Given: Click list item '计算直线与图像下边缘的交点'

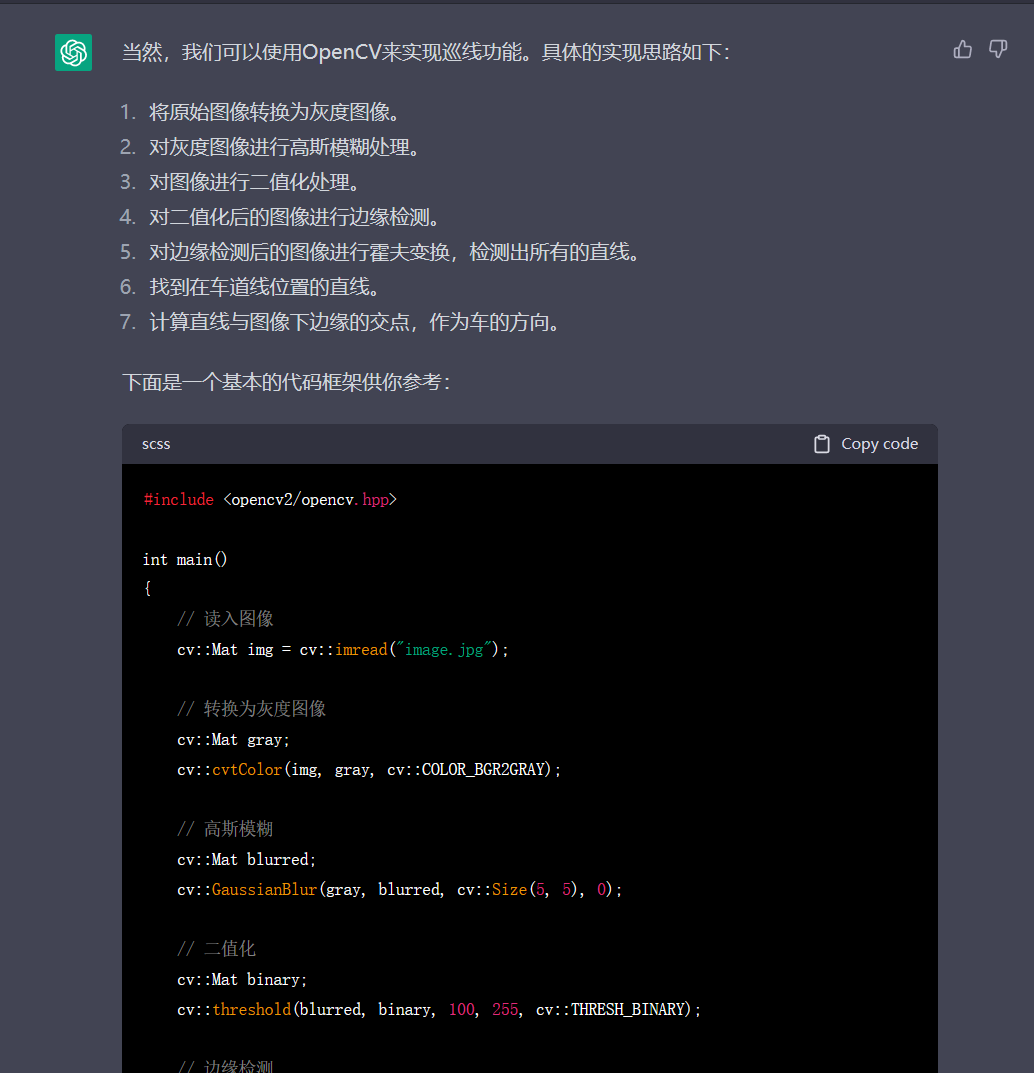Looking at the screenshot, I should tap(354, 322).
